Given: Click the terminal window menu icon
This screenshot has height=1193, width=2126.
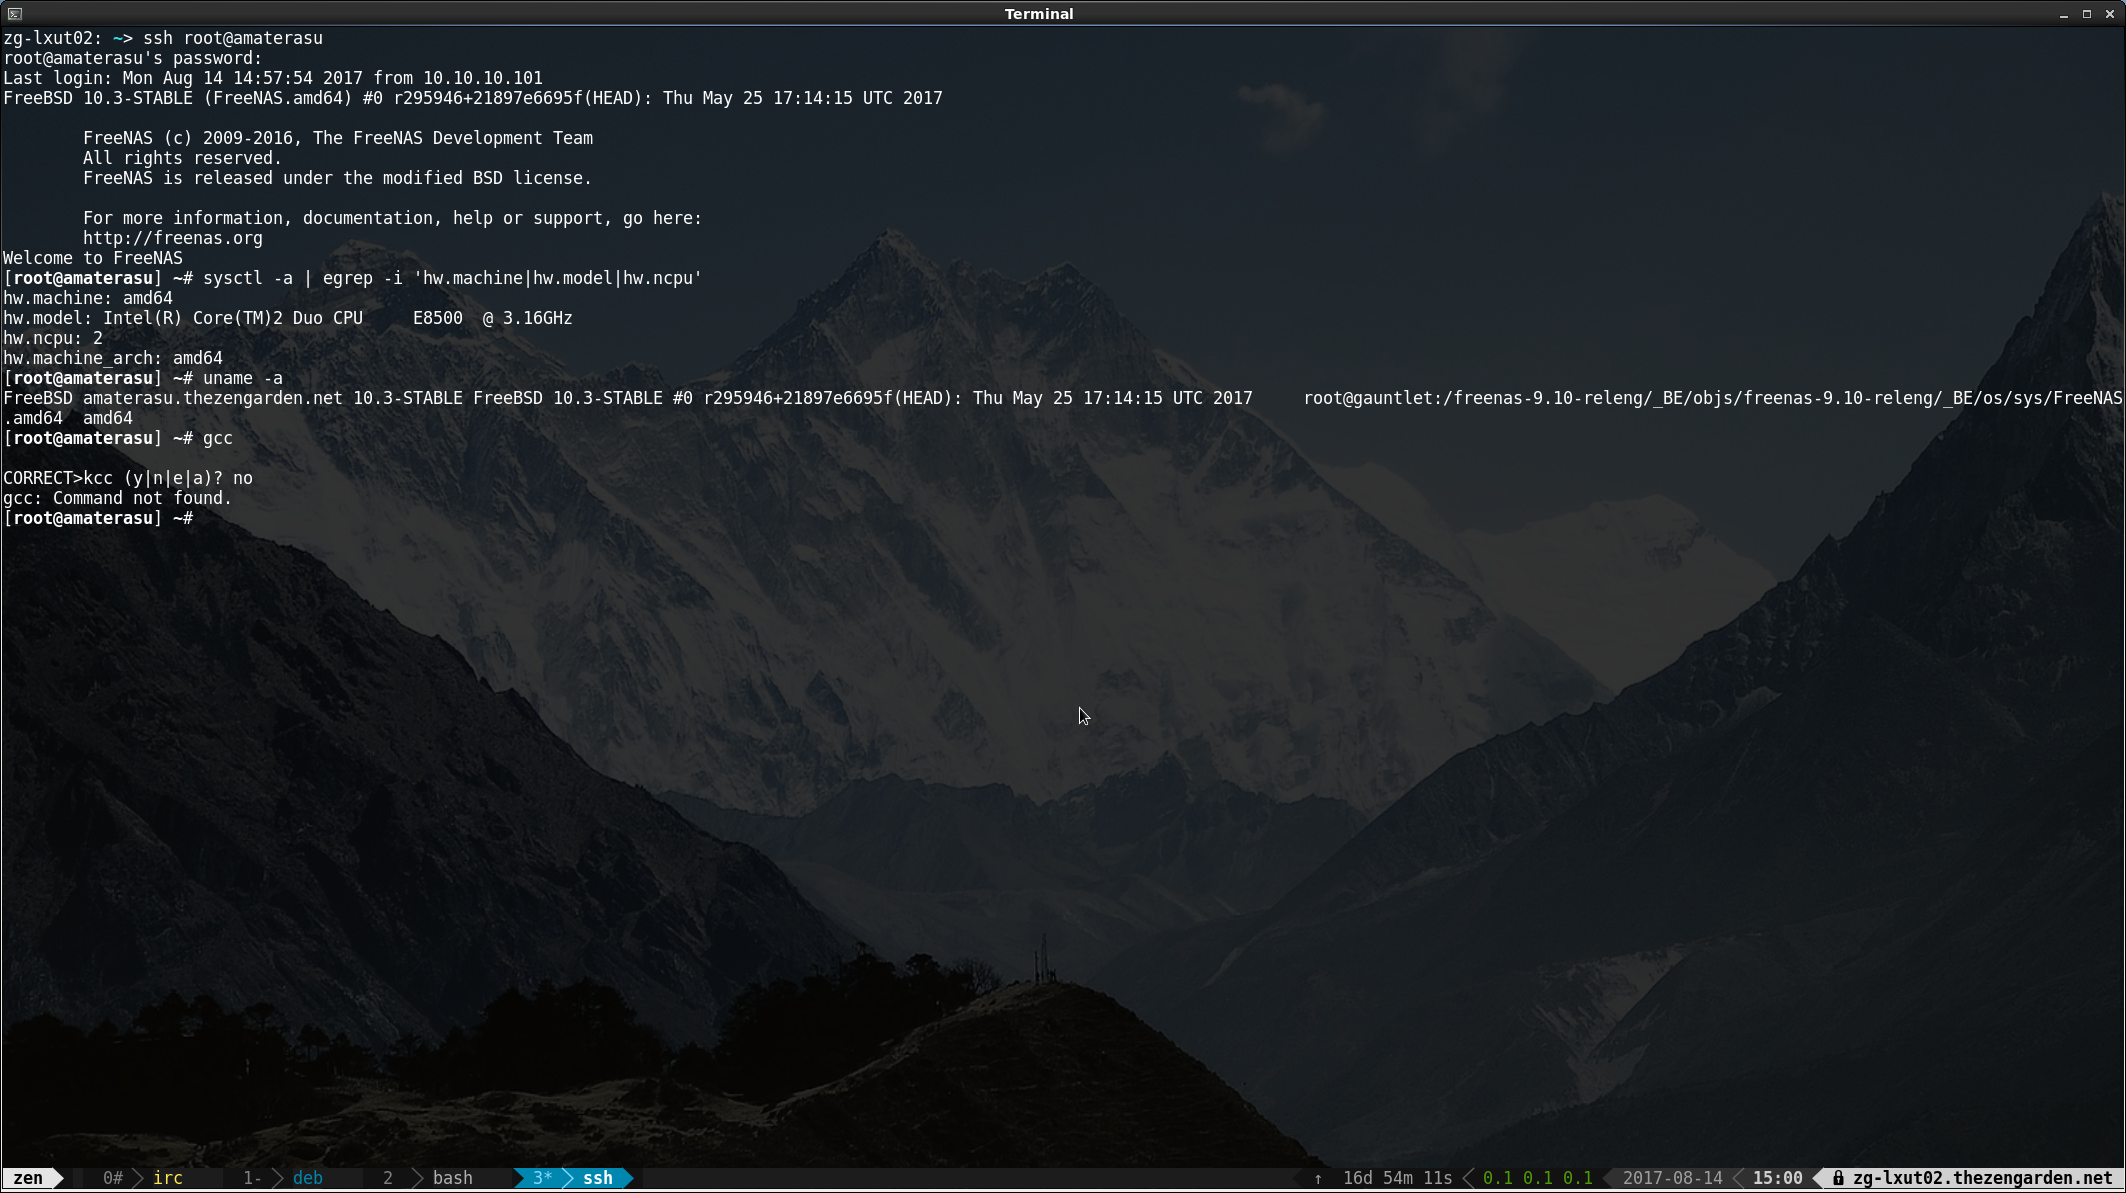Looking at the screenshot, I should (x=14, y=14).
